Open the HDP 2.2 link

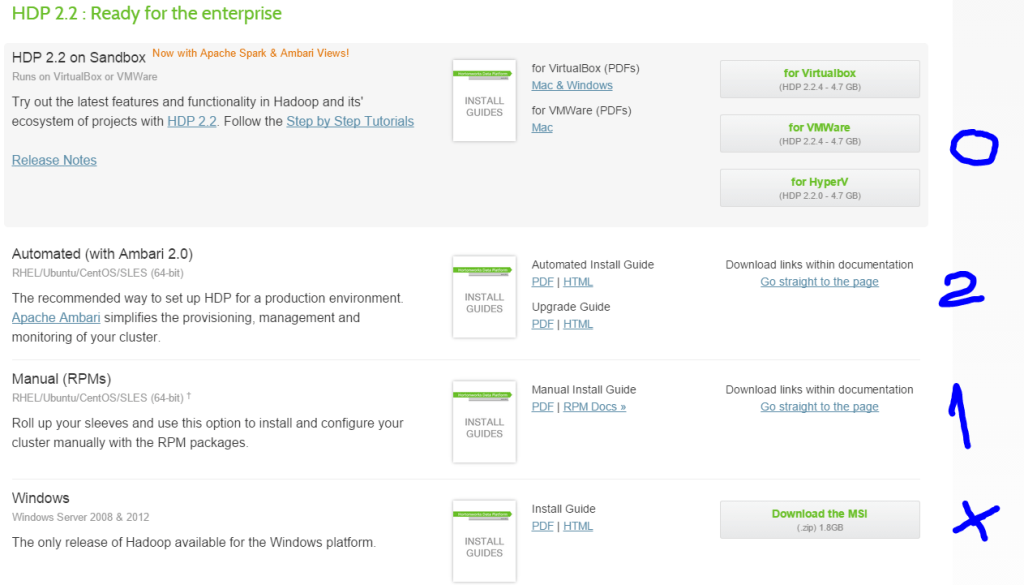point(192,120)
